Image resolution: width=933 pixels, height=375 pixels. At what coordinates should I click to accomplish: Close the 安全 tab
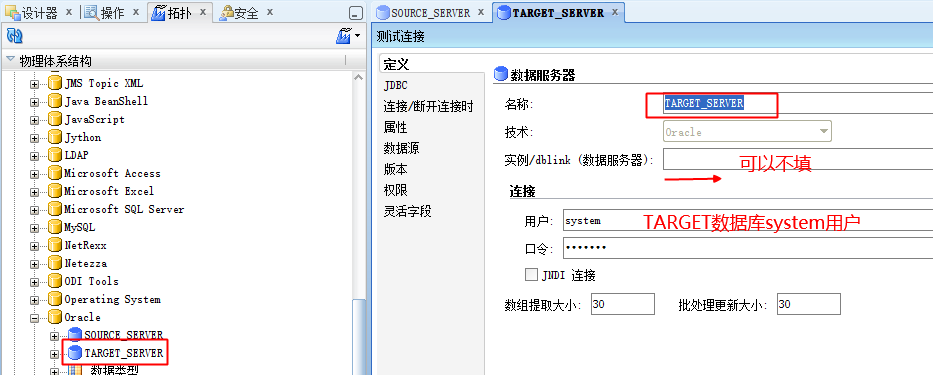(270, 12)
